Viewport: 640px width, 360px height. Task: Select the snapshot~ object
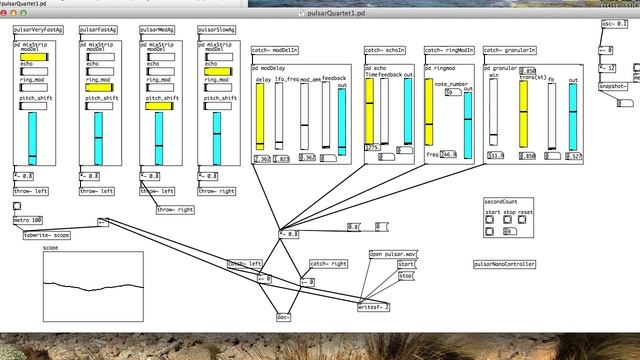pyautogui.click(x=613, y=87)
